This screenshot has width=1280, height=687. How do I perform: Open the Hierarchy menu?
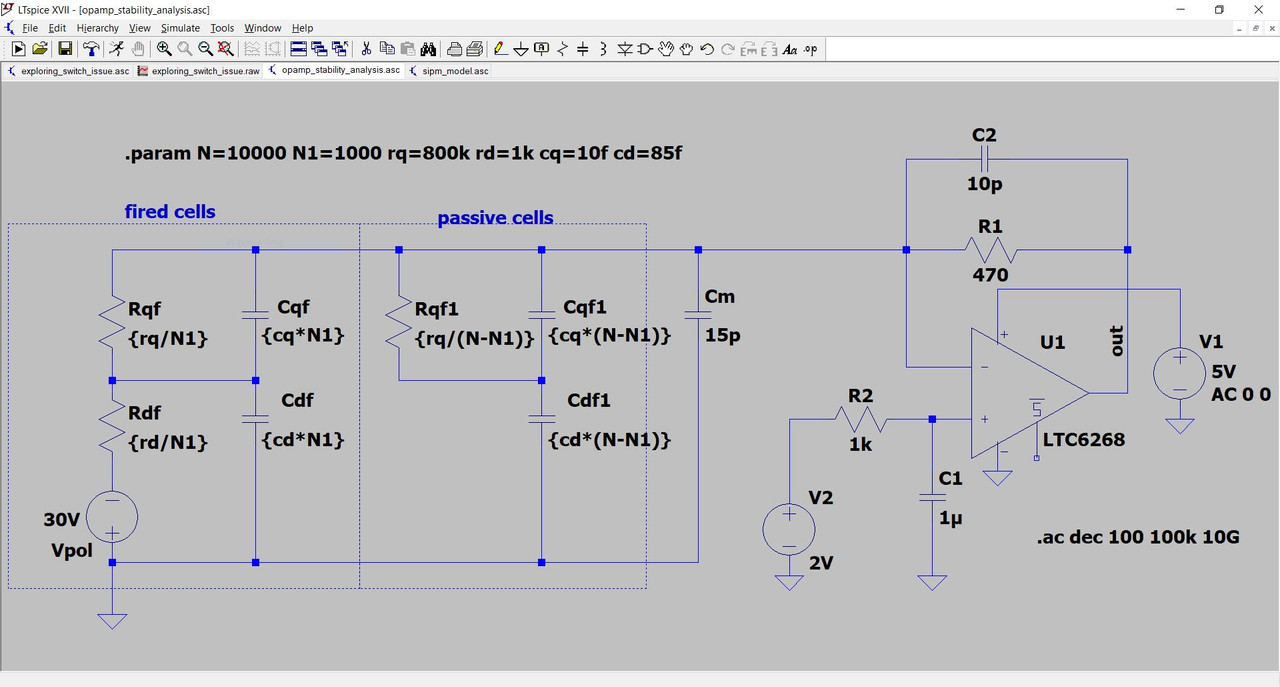tap(98, 28)
